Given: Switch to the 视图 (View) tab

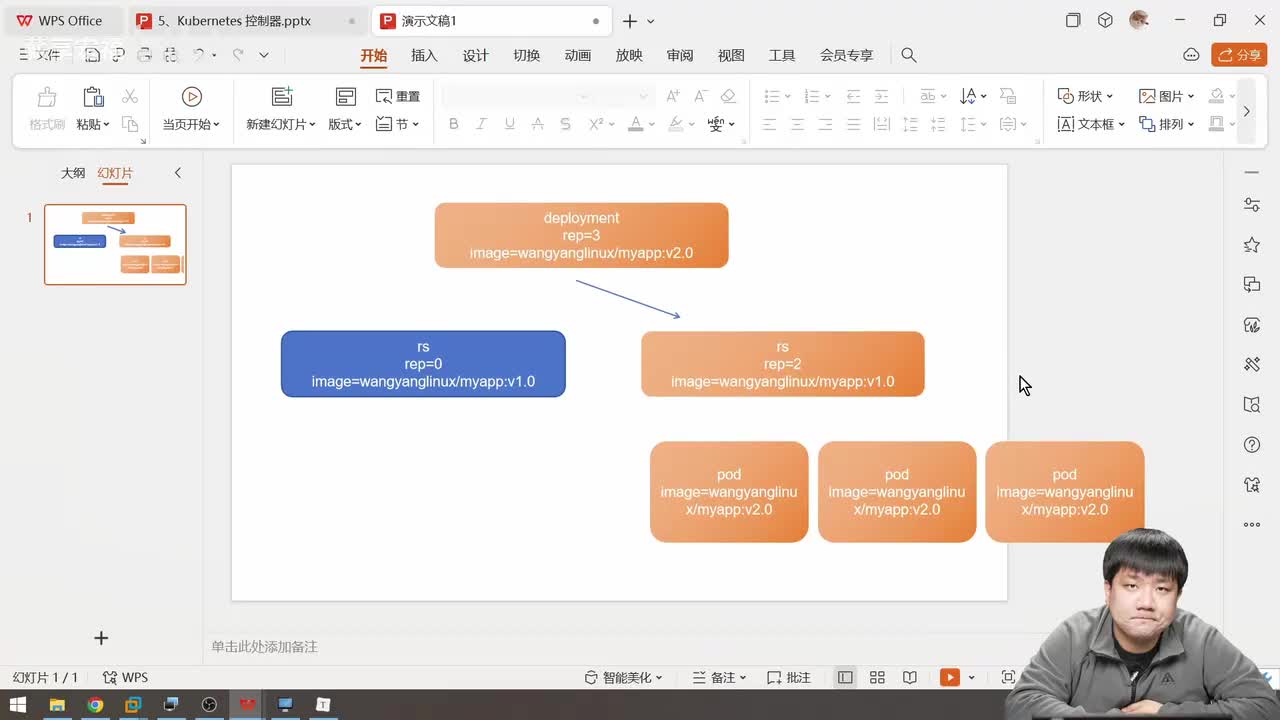Looking at the screenshot, I should coord(731,56).
